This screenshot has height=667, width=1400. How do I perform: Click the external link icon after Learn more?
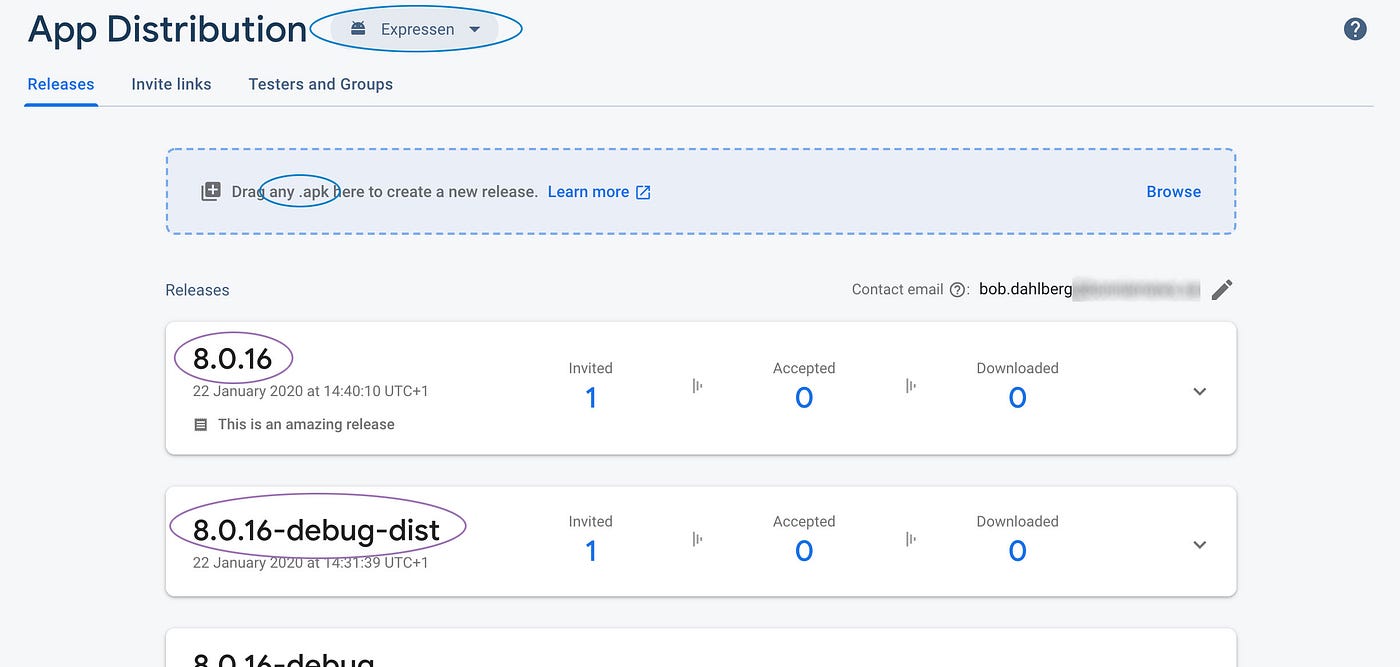point(643,192)
